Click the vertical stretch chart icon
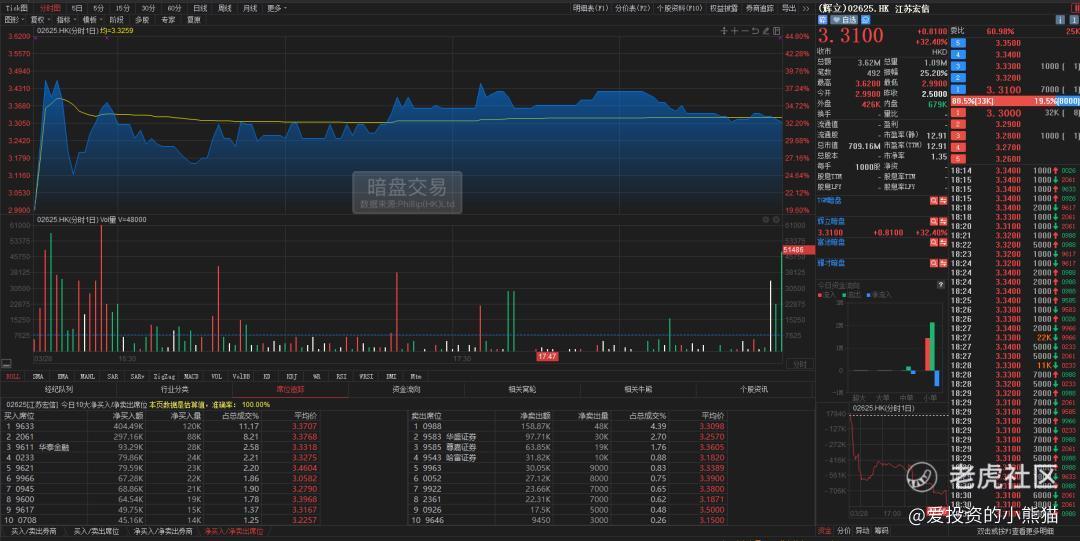The height and width of the screenshot is (541, 1080). [x=724, y=31]
